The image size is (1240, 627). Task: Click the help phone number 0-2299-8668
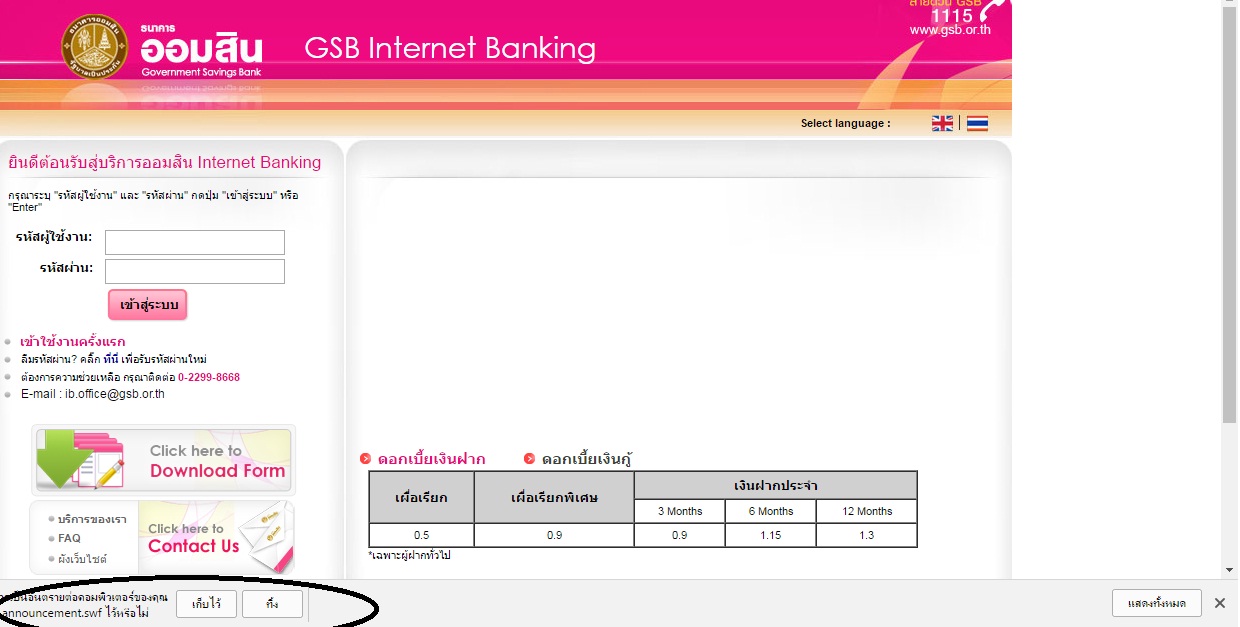point(209,377)
